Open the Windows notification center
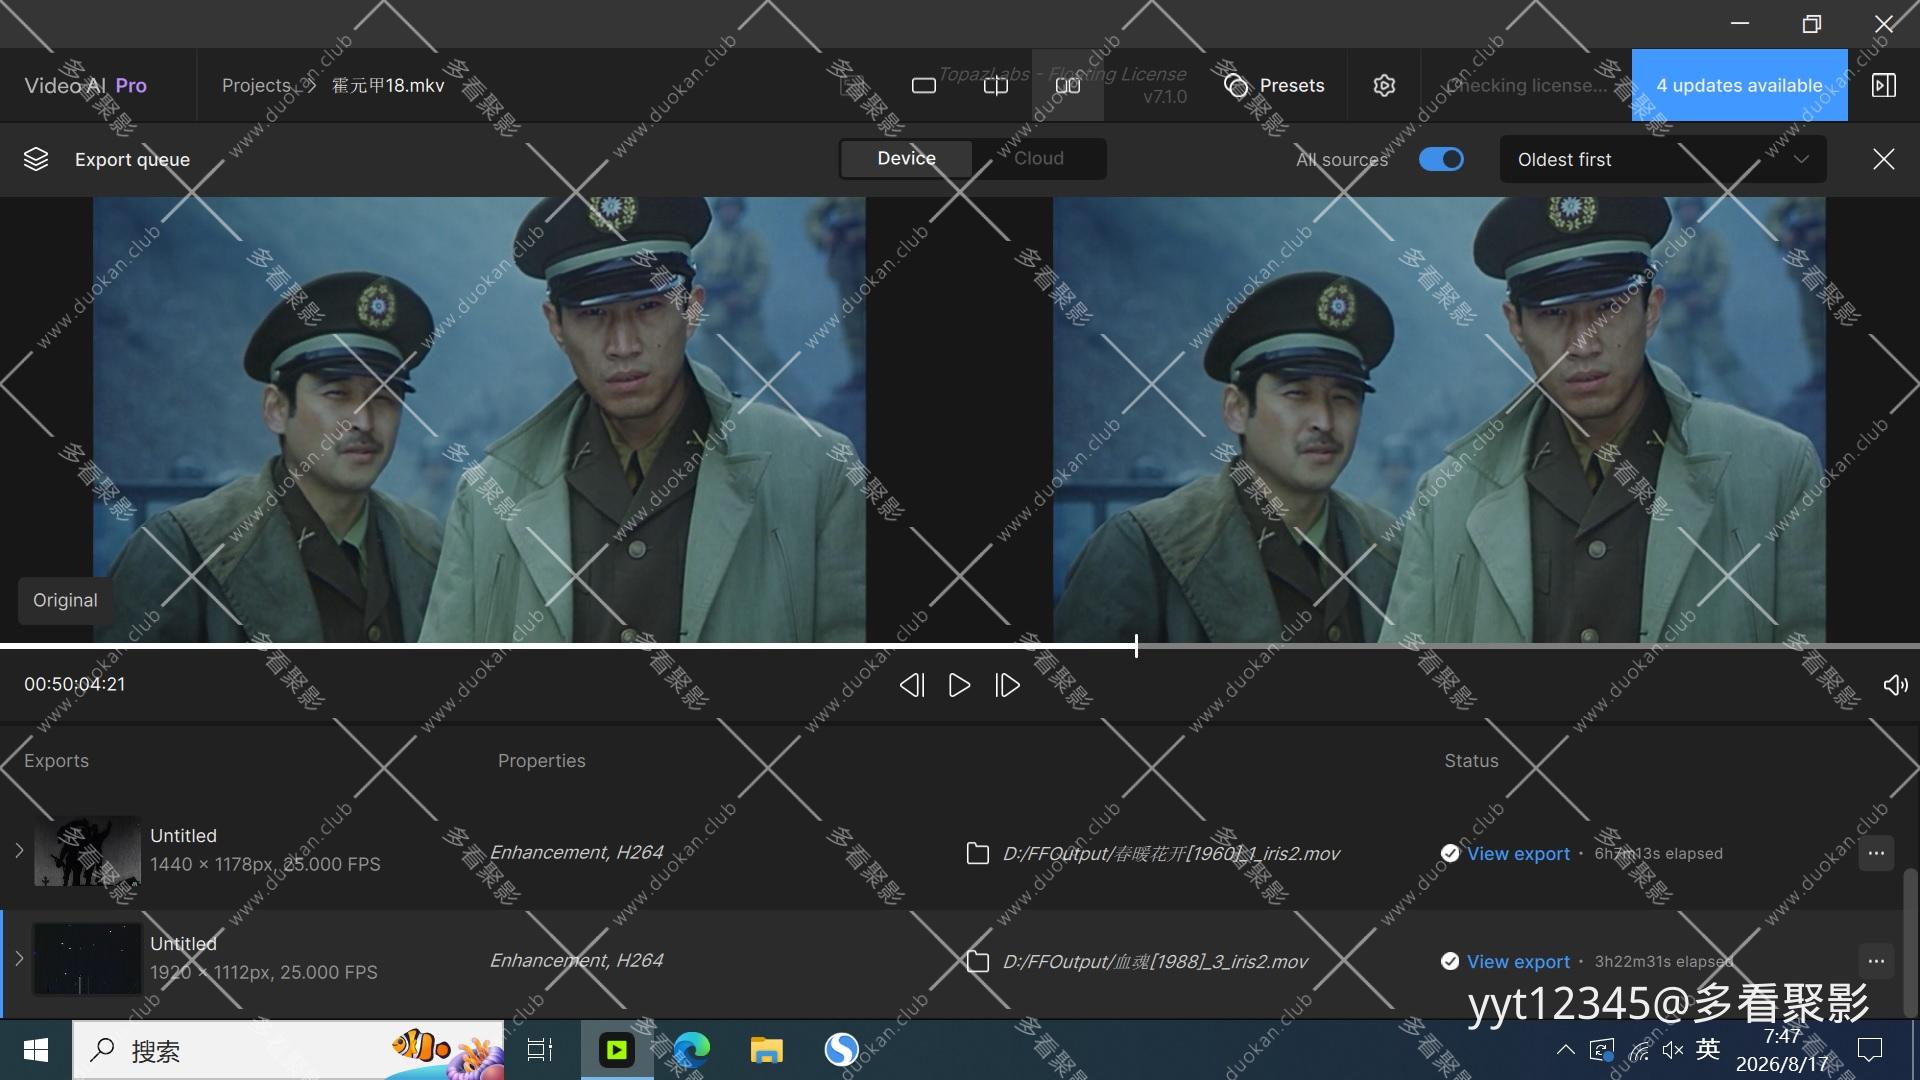Viewport: 1920px width, 1080px height. coord(1869,1050)
